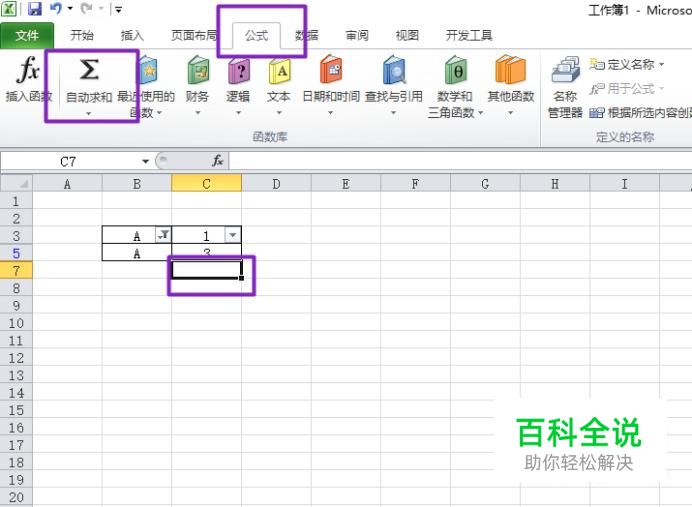This screenshot has width=692, height=507.
Task: Click the Redo icon in quick access toolbar
Action: [86, 8]
